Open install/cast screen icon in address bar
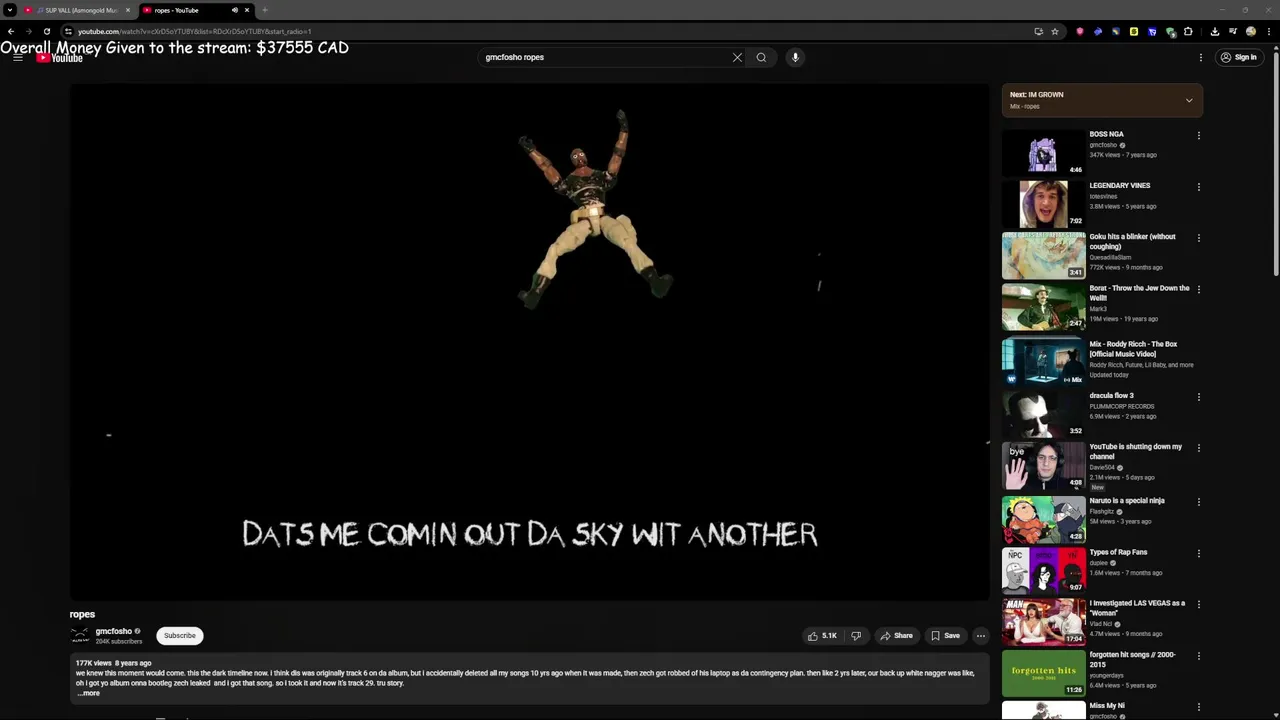 pyautogui.click(x=1038, y=31)
